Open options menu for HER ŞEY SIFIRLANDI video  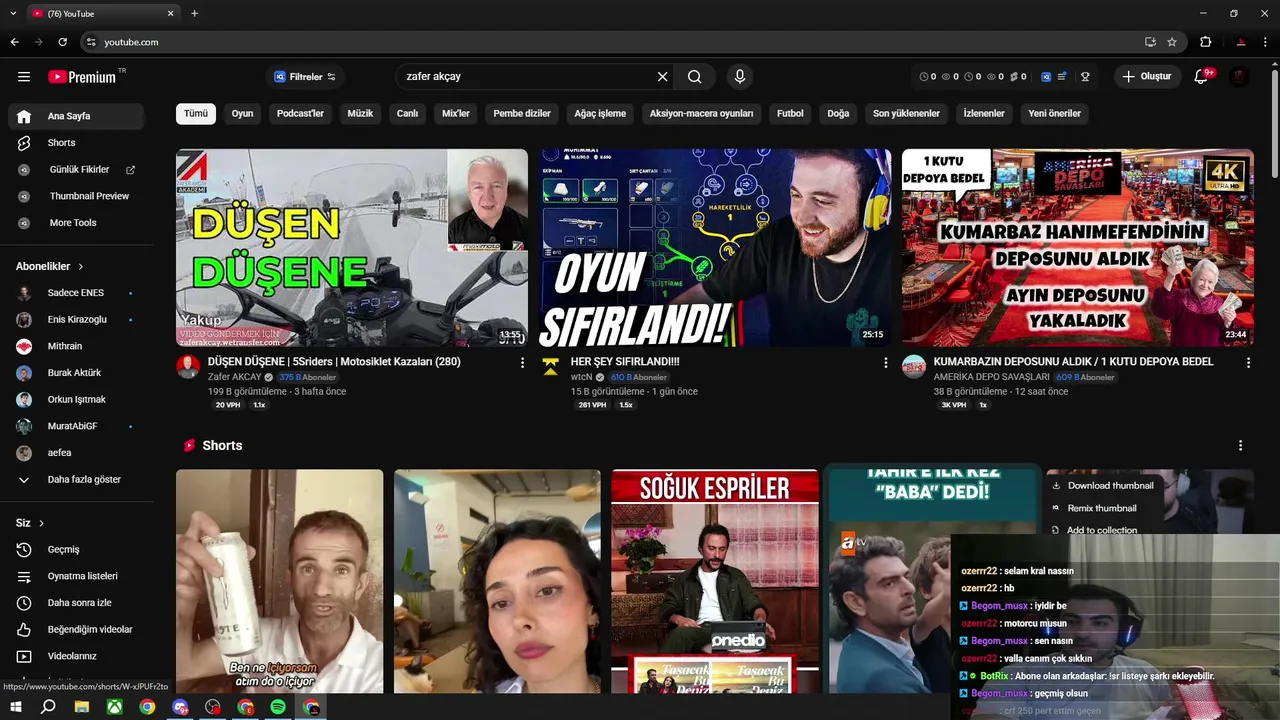(x=885, y=363)
